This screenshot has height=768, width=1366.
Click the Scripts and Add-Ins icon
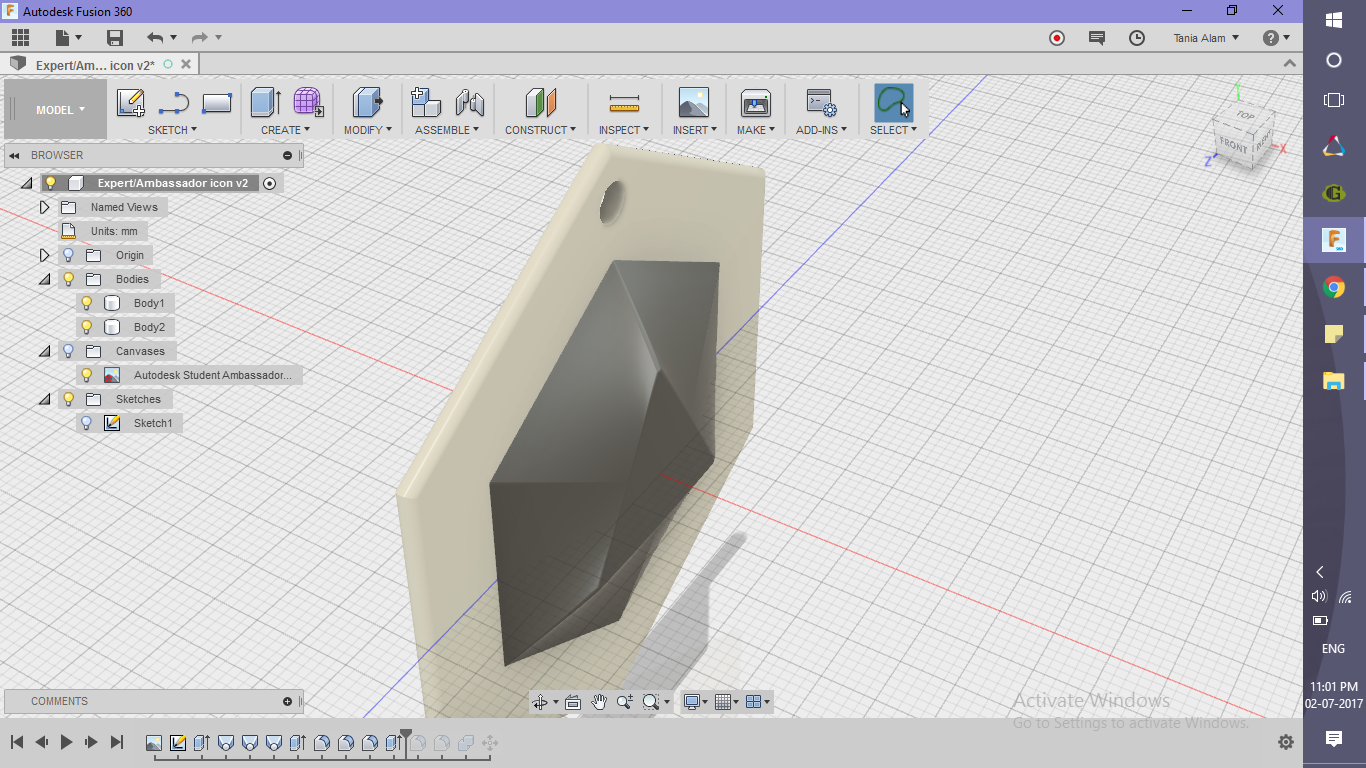tap(821, 103)
